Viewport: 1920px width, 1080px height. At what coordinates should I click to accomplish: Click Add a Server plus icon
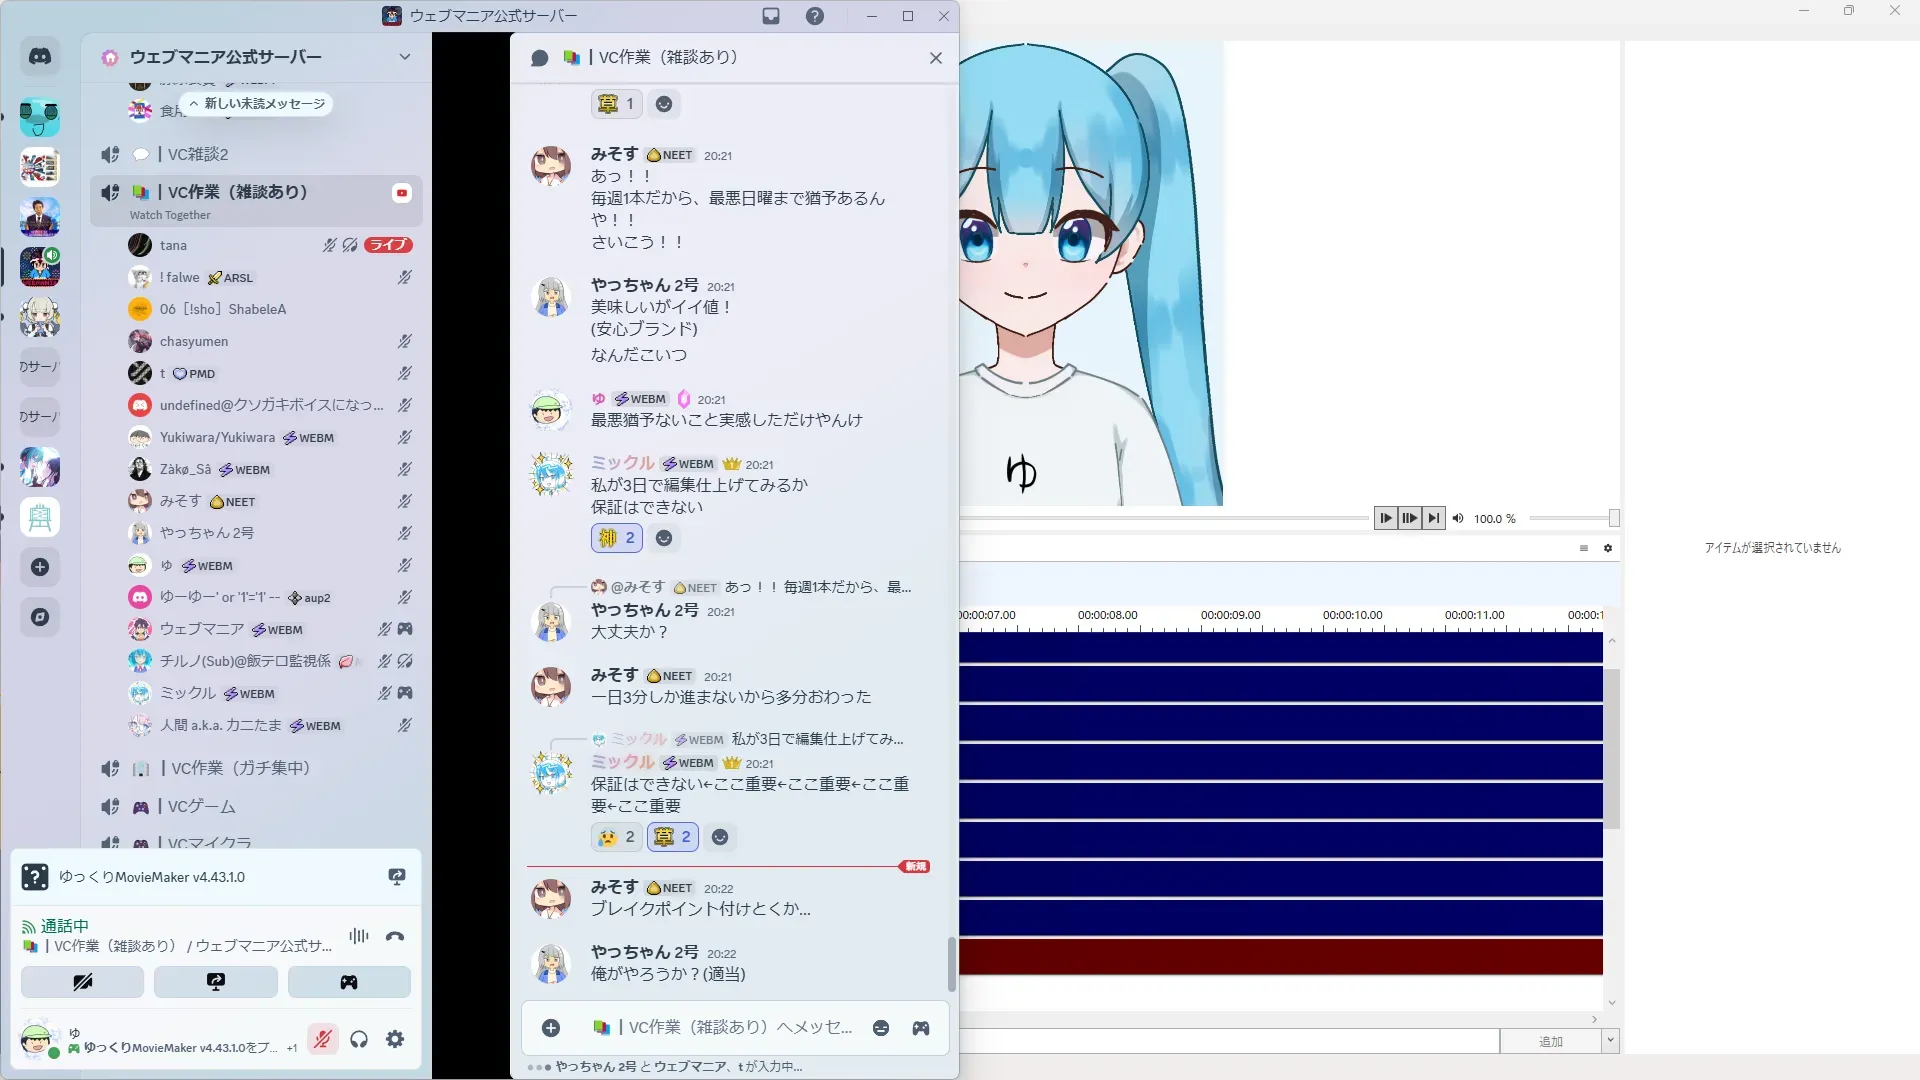[x=40, y=567]
